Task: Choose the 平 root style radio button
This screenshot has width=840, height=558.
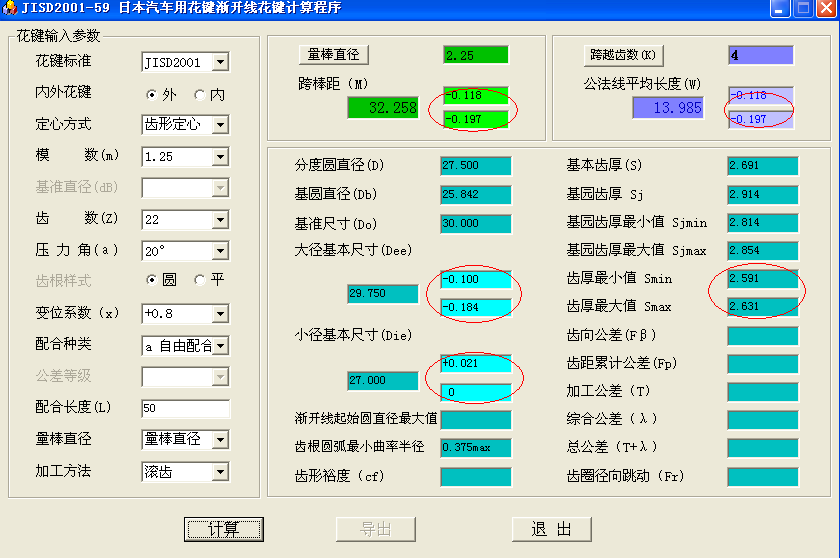Action: pos(200,280)
